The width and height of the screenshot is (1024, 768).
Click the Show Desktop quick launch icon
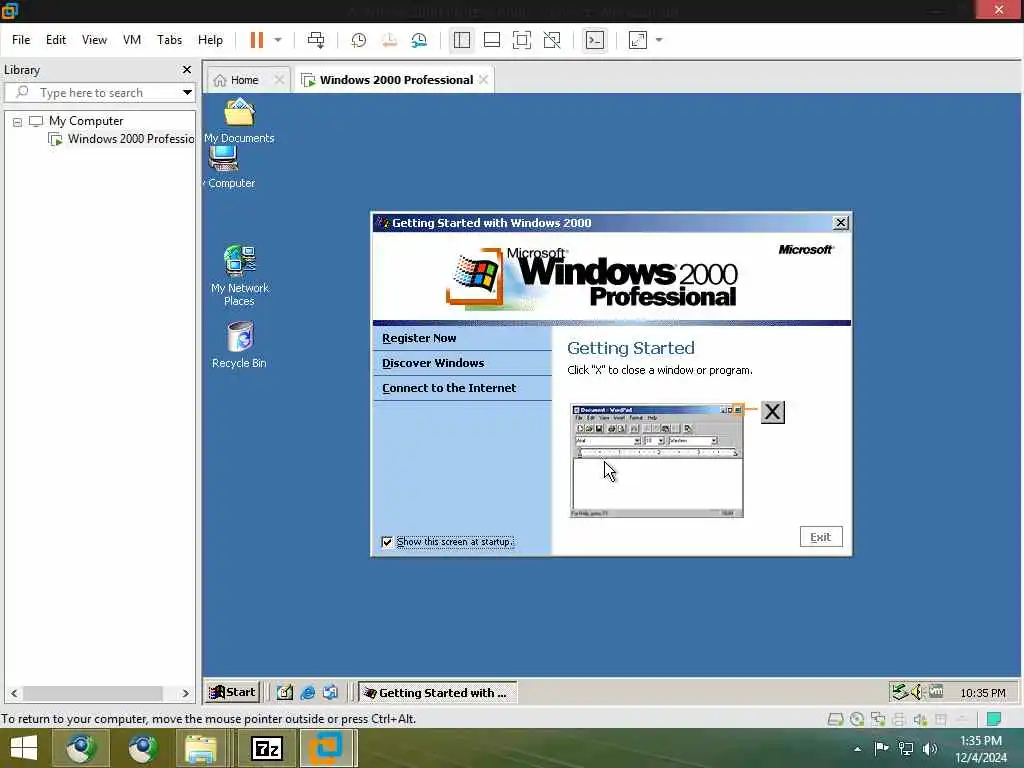pyautogui.click(x=285, y=692)
